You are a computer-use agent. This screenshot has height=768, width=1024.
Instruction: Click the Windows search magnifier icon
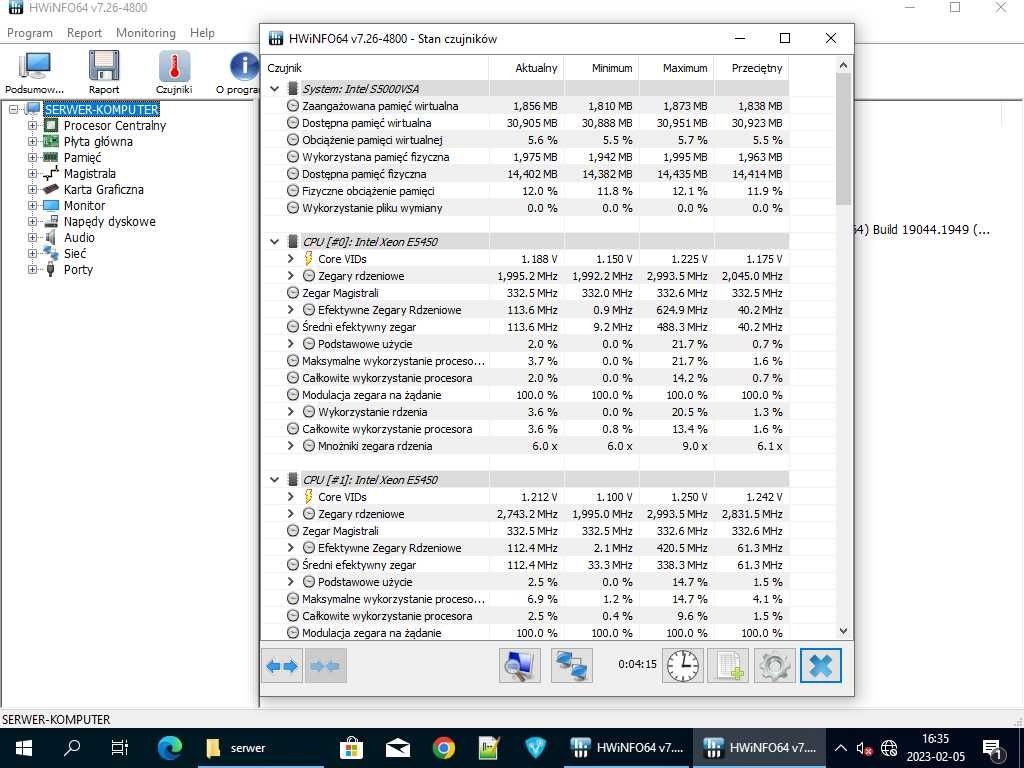72,748
